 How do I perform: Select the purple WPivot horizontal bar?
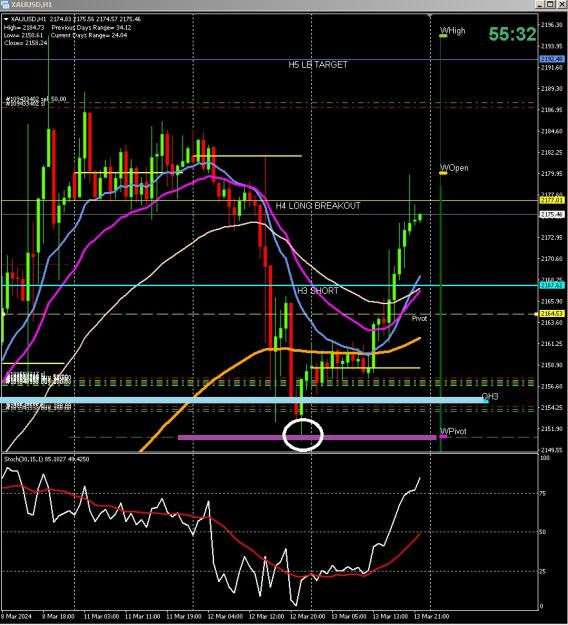307,438
